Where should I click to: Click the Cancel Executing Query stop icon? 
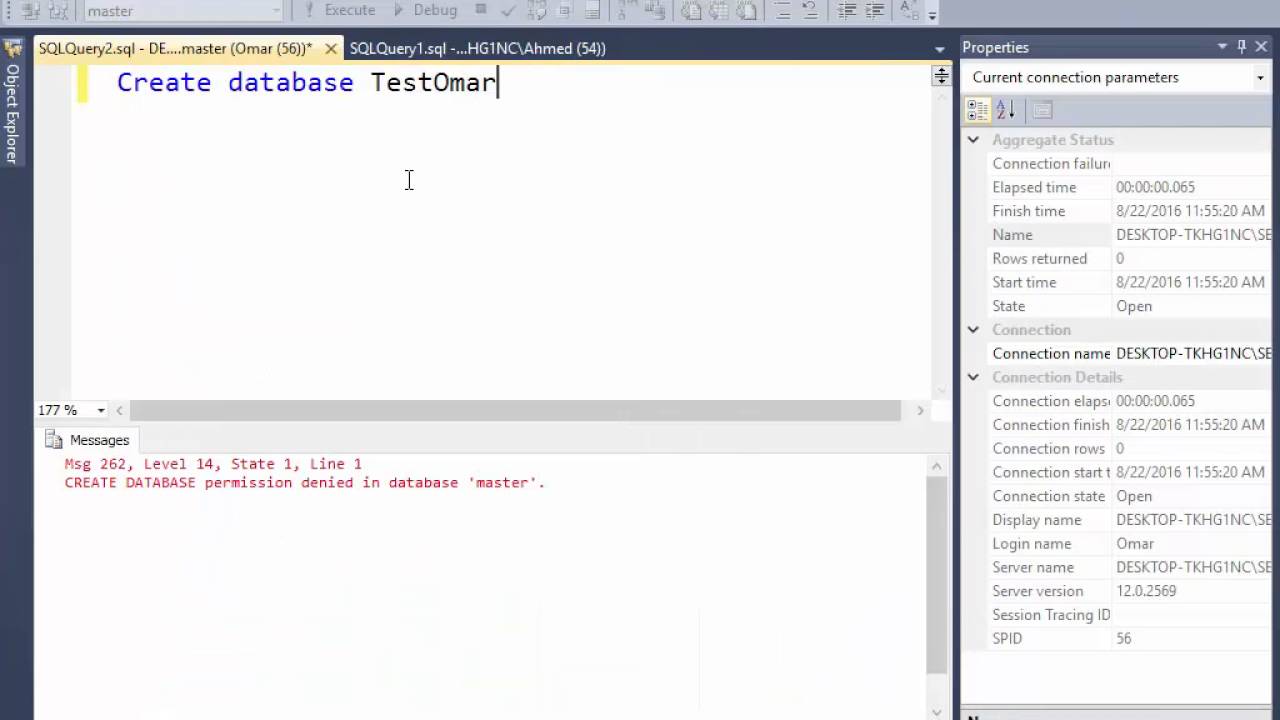(481, 10)
